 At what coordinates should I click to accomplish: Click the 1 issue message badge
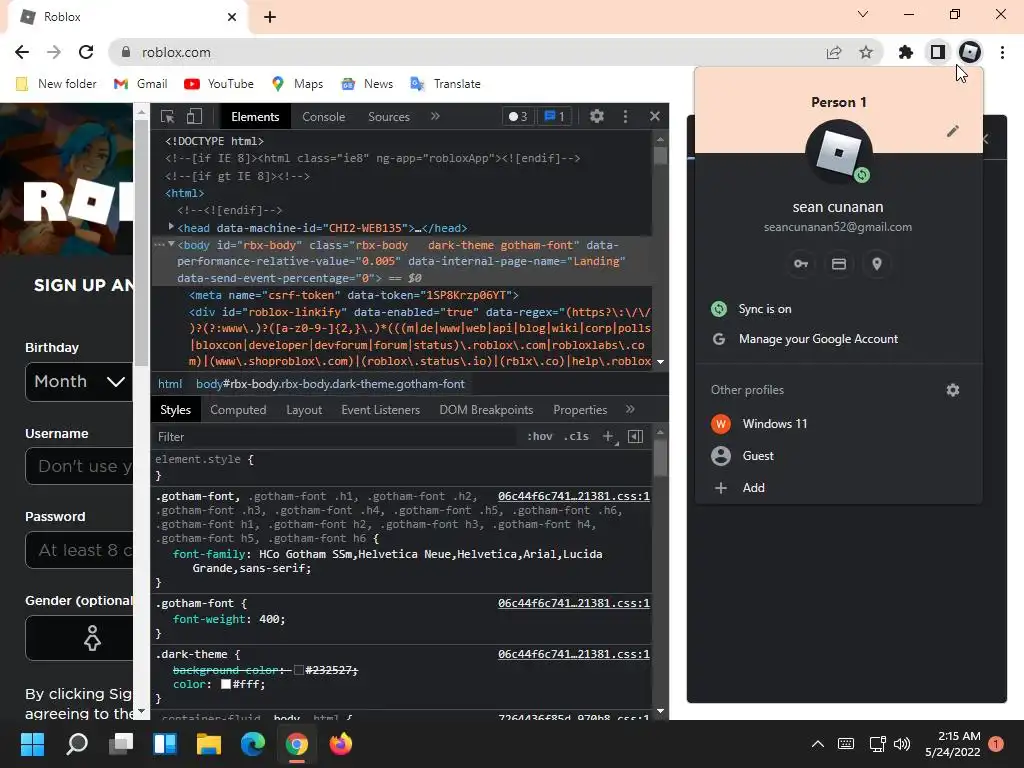click(x=554, y=116)
